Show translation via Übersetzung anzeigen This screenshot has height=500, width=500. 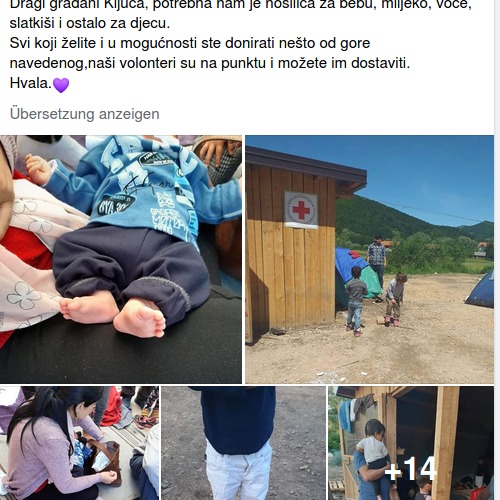tap(85, 114)
